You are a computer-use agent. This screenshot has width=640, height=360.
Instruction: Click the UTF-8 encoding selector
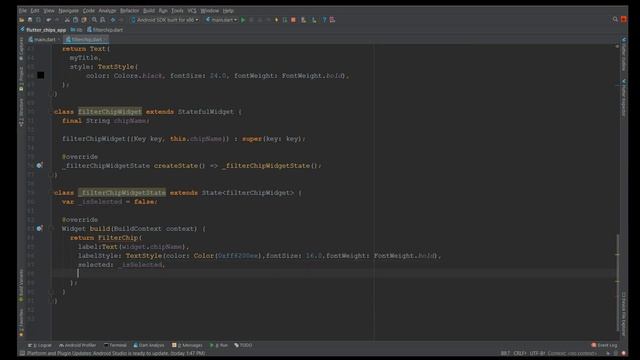coord(537,353)
